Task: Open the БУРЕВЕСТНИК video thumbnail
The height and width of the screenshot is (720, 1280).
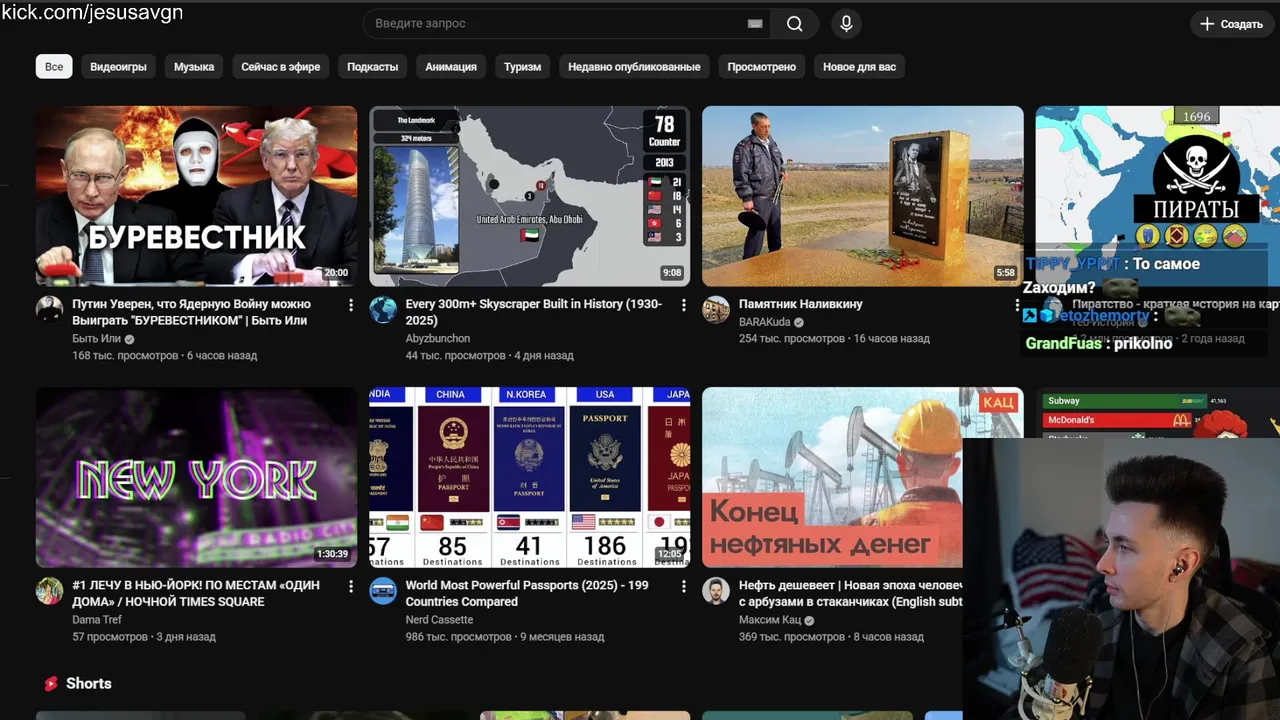Action: click(196, 196)
